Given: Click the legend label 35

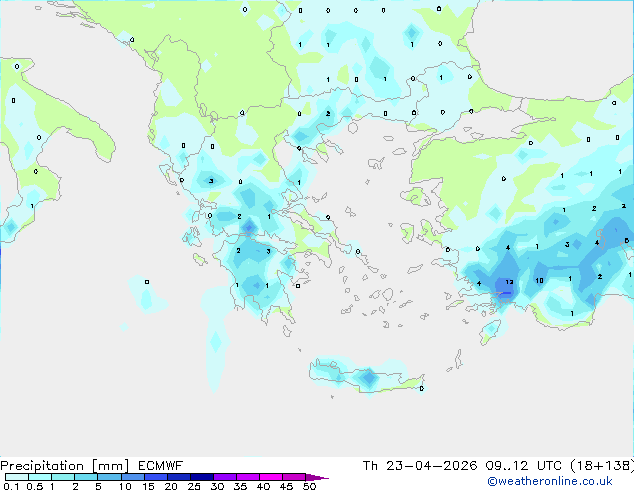Looking at the screenshot, I should (240, 486).
